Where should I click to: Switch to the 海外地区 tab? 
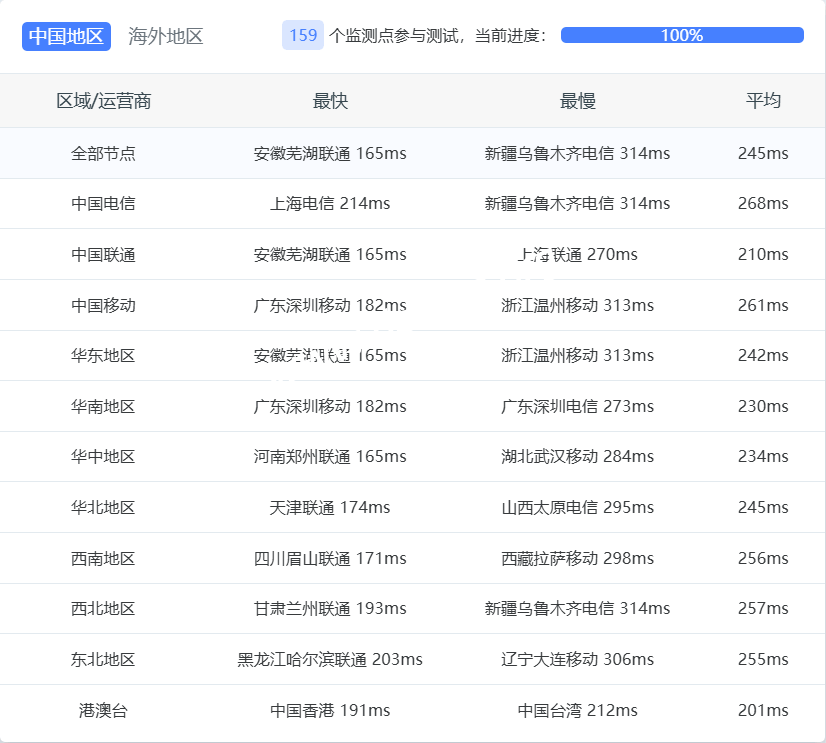click(x=165, y=36)
